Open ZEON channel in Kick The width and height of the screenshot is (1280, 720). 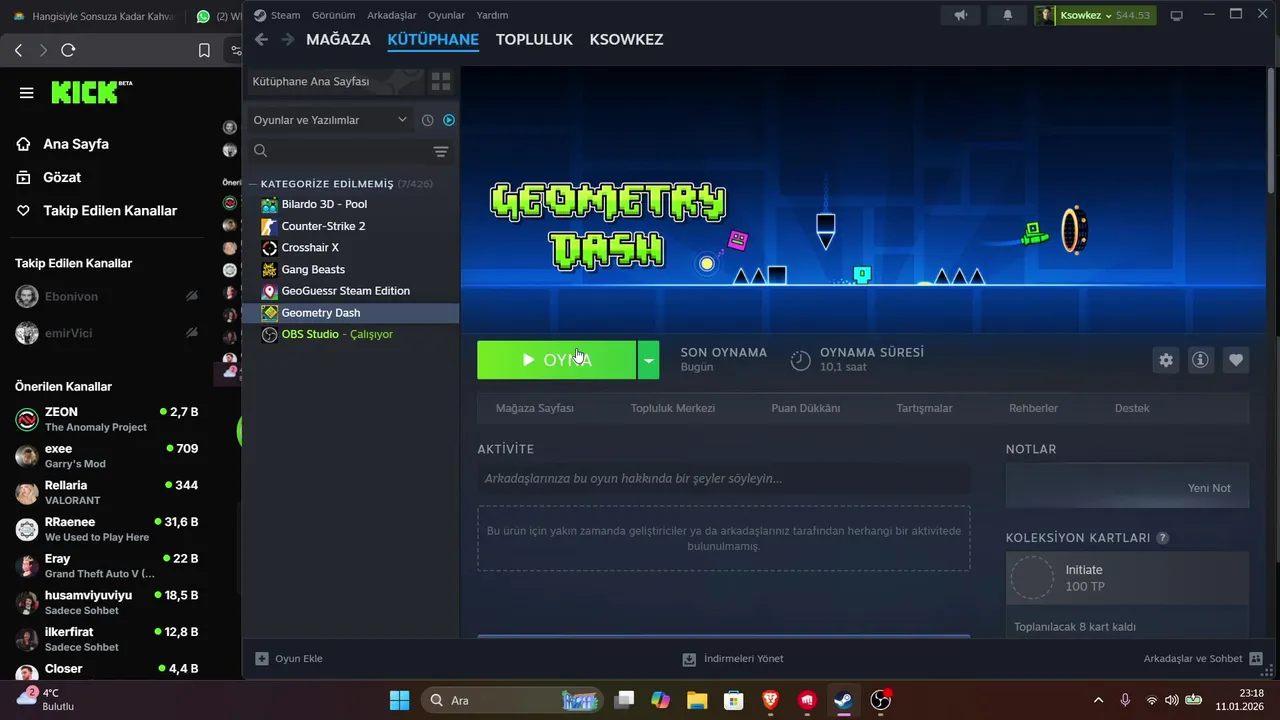tap(107, 419)
